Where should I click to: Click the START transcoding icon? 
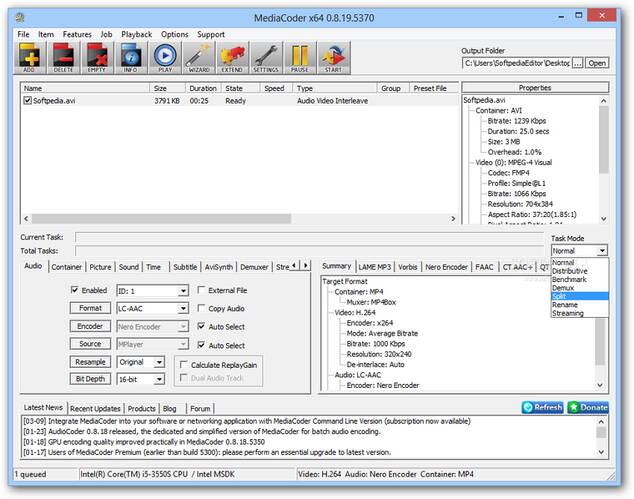[x=334, y=57]
